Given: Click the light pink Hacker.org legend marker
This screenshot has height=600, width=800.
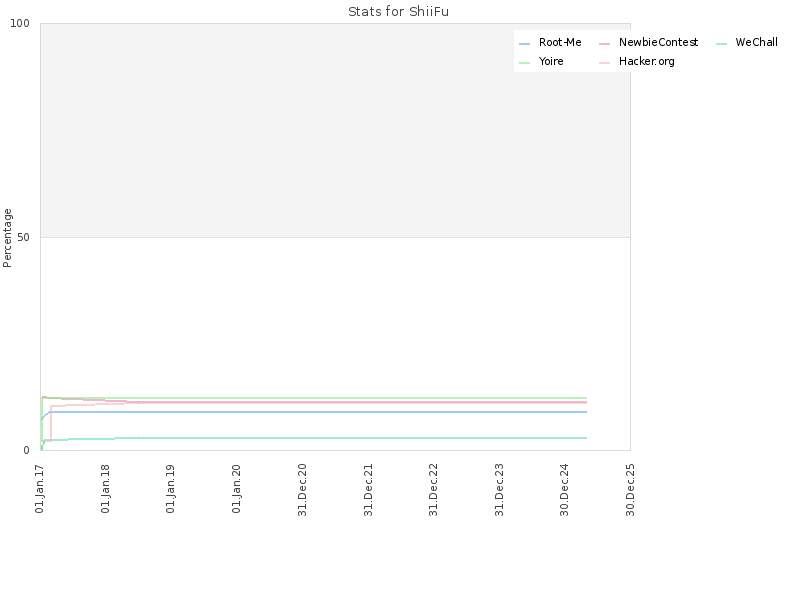Looking at the screenshot, I should pyautogui.click(x=605, y=63).
